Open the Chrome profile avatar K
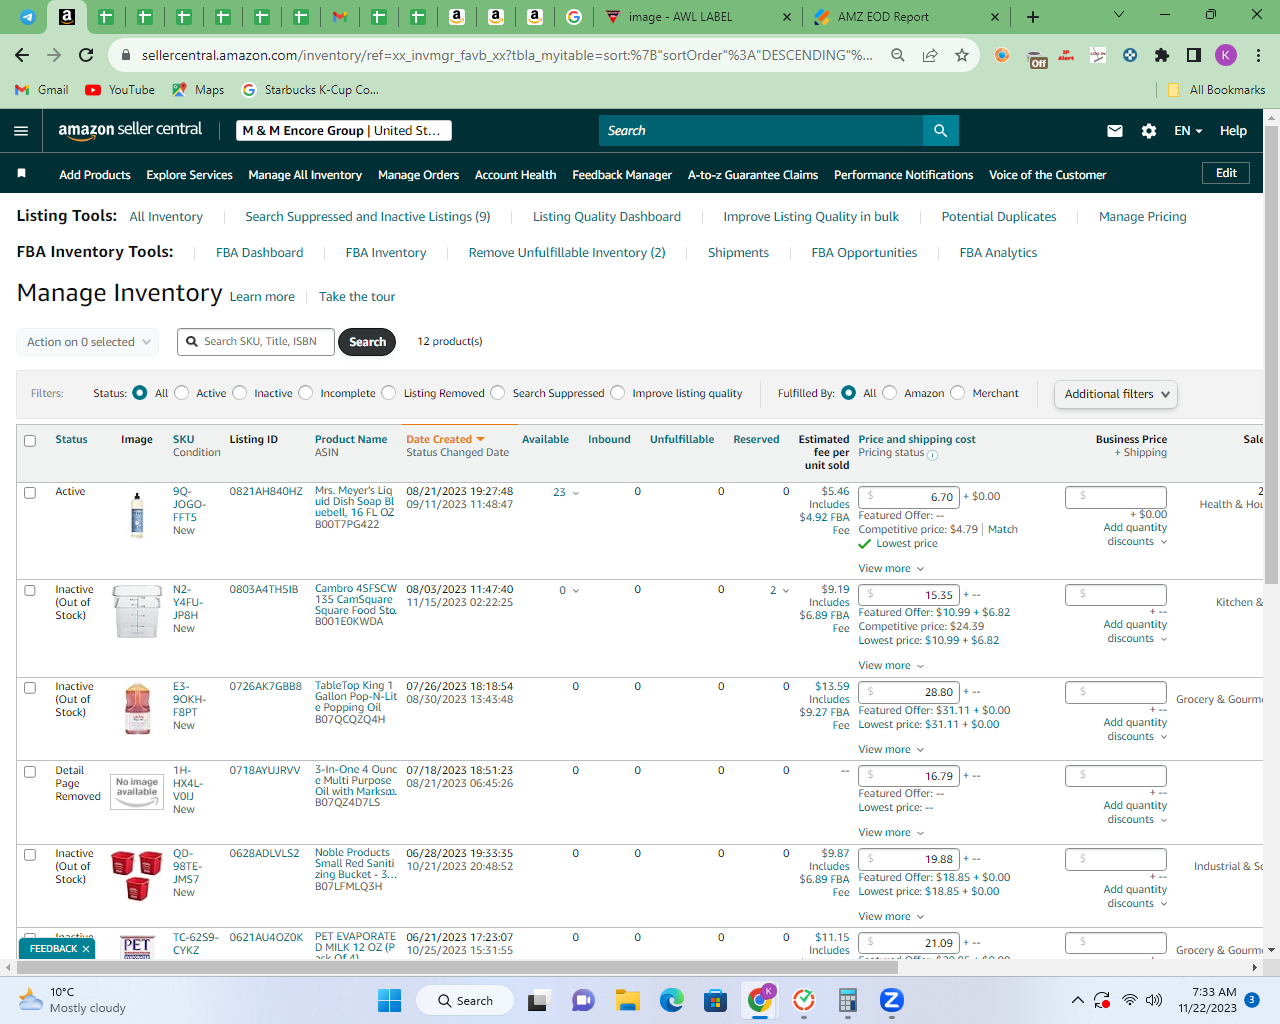Image resolution: width=1280 pixels, height=1024 pixels. [1226, 55]
